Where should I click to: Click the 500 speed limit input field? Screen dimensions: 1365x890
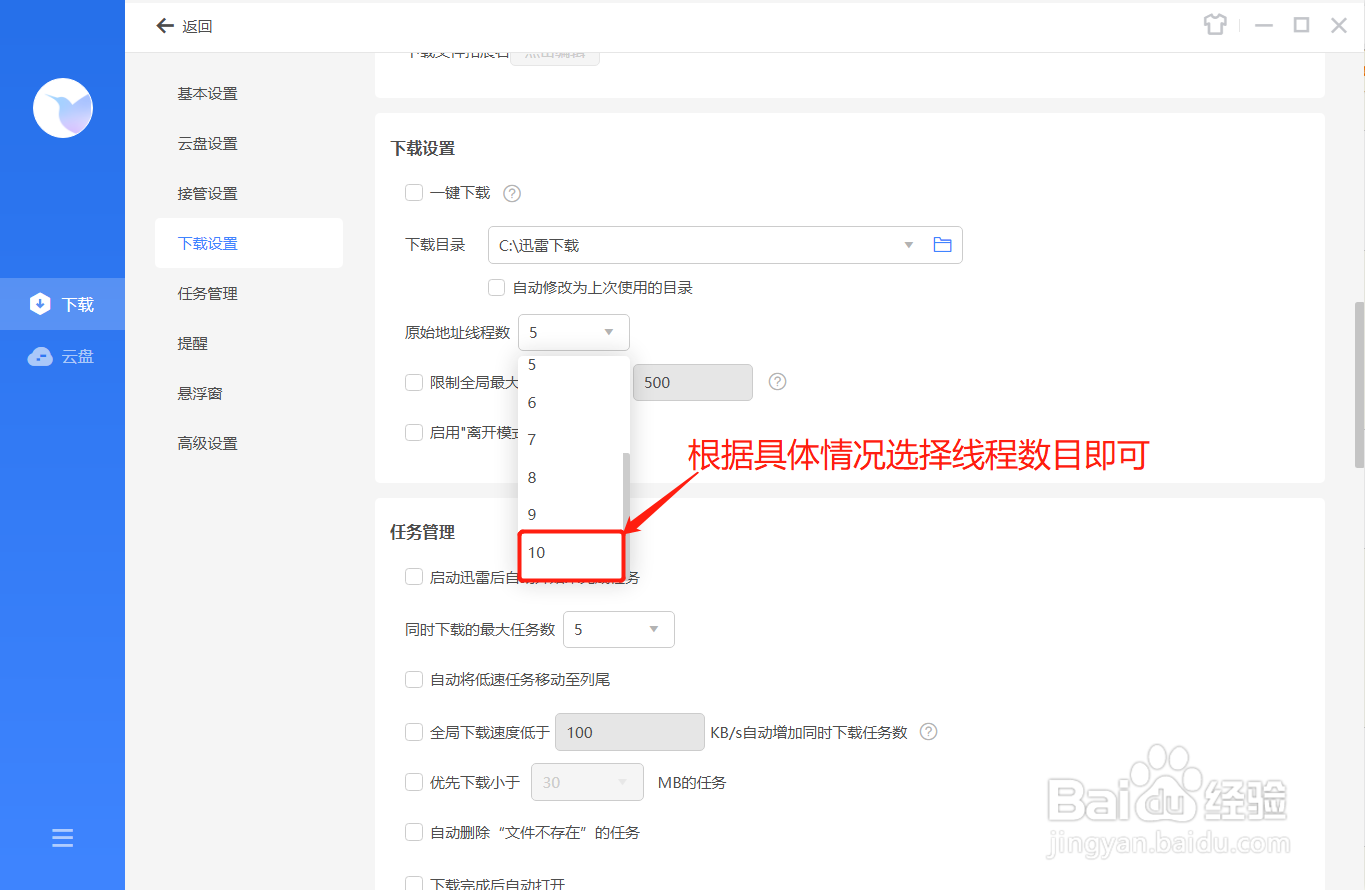693,382
